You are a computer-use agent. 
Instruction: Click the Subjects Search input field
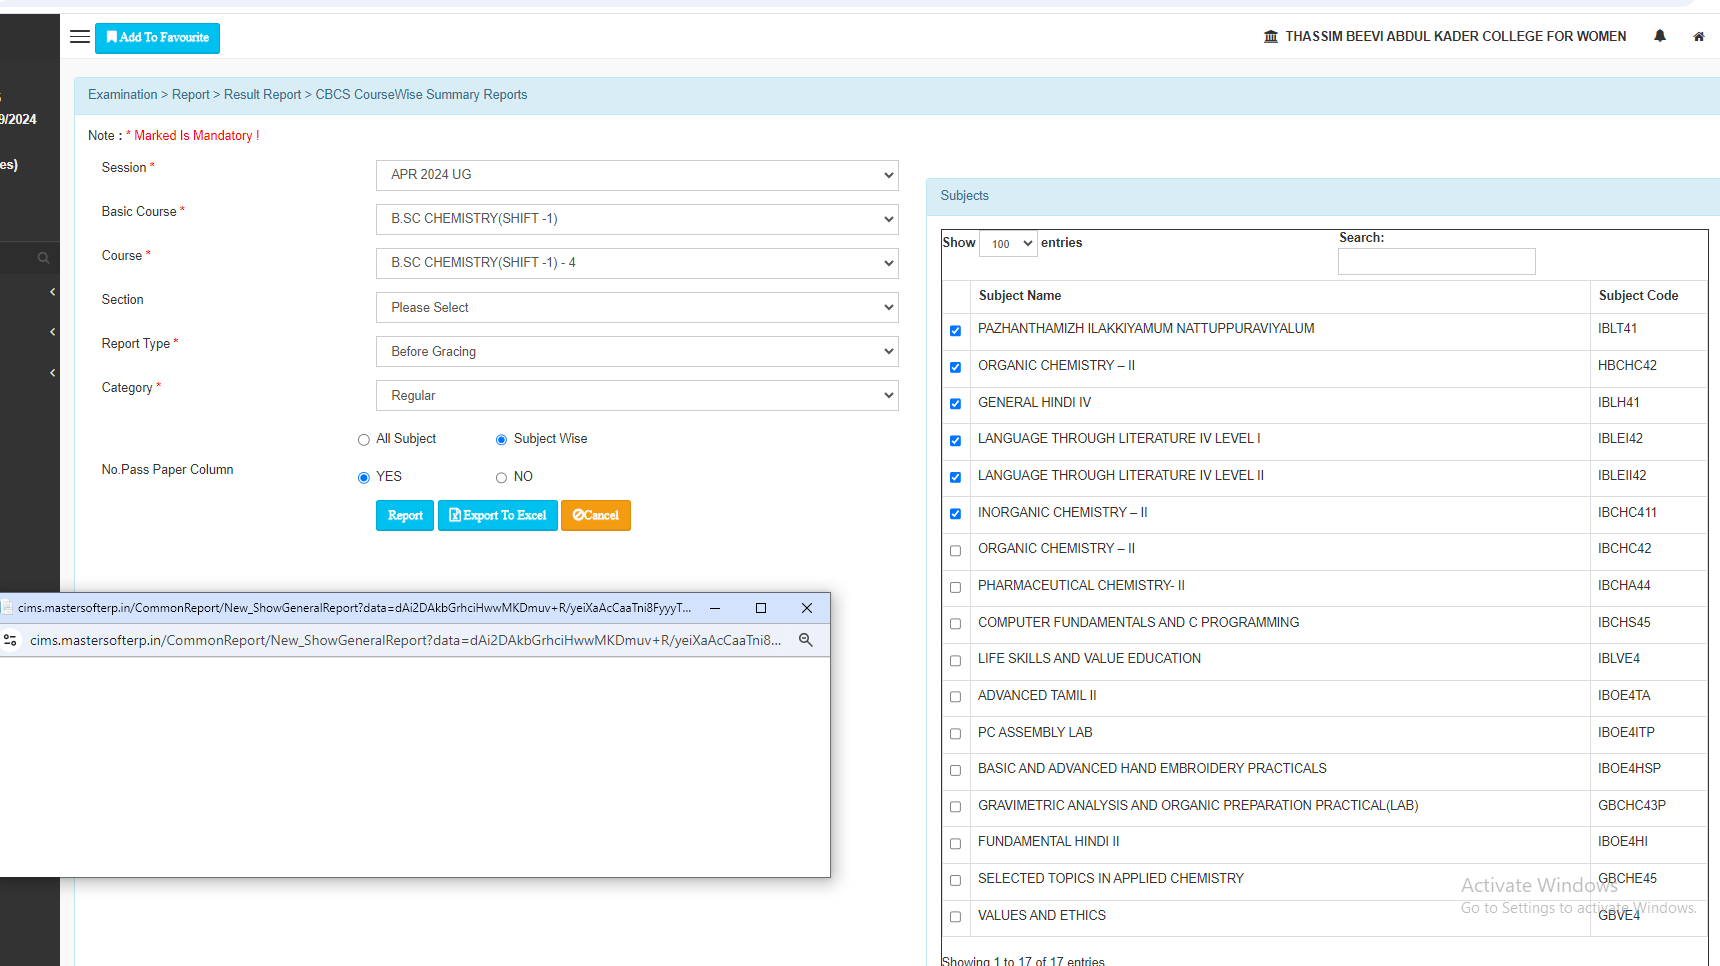1436,262
